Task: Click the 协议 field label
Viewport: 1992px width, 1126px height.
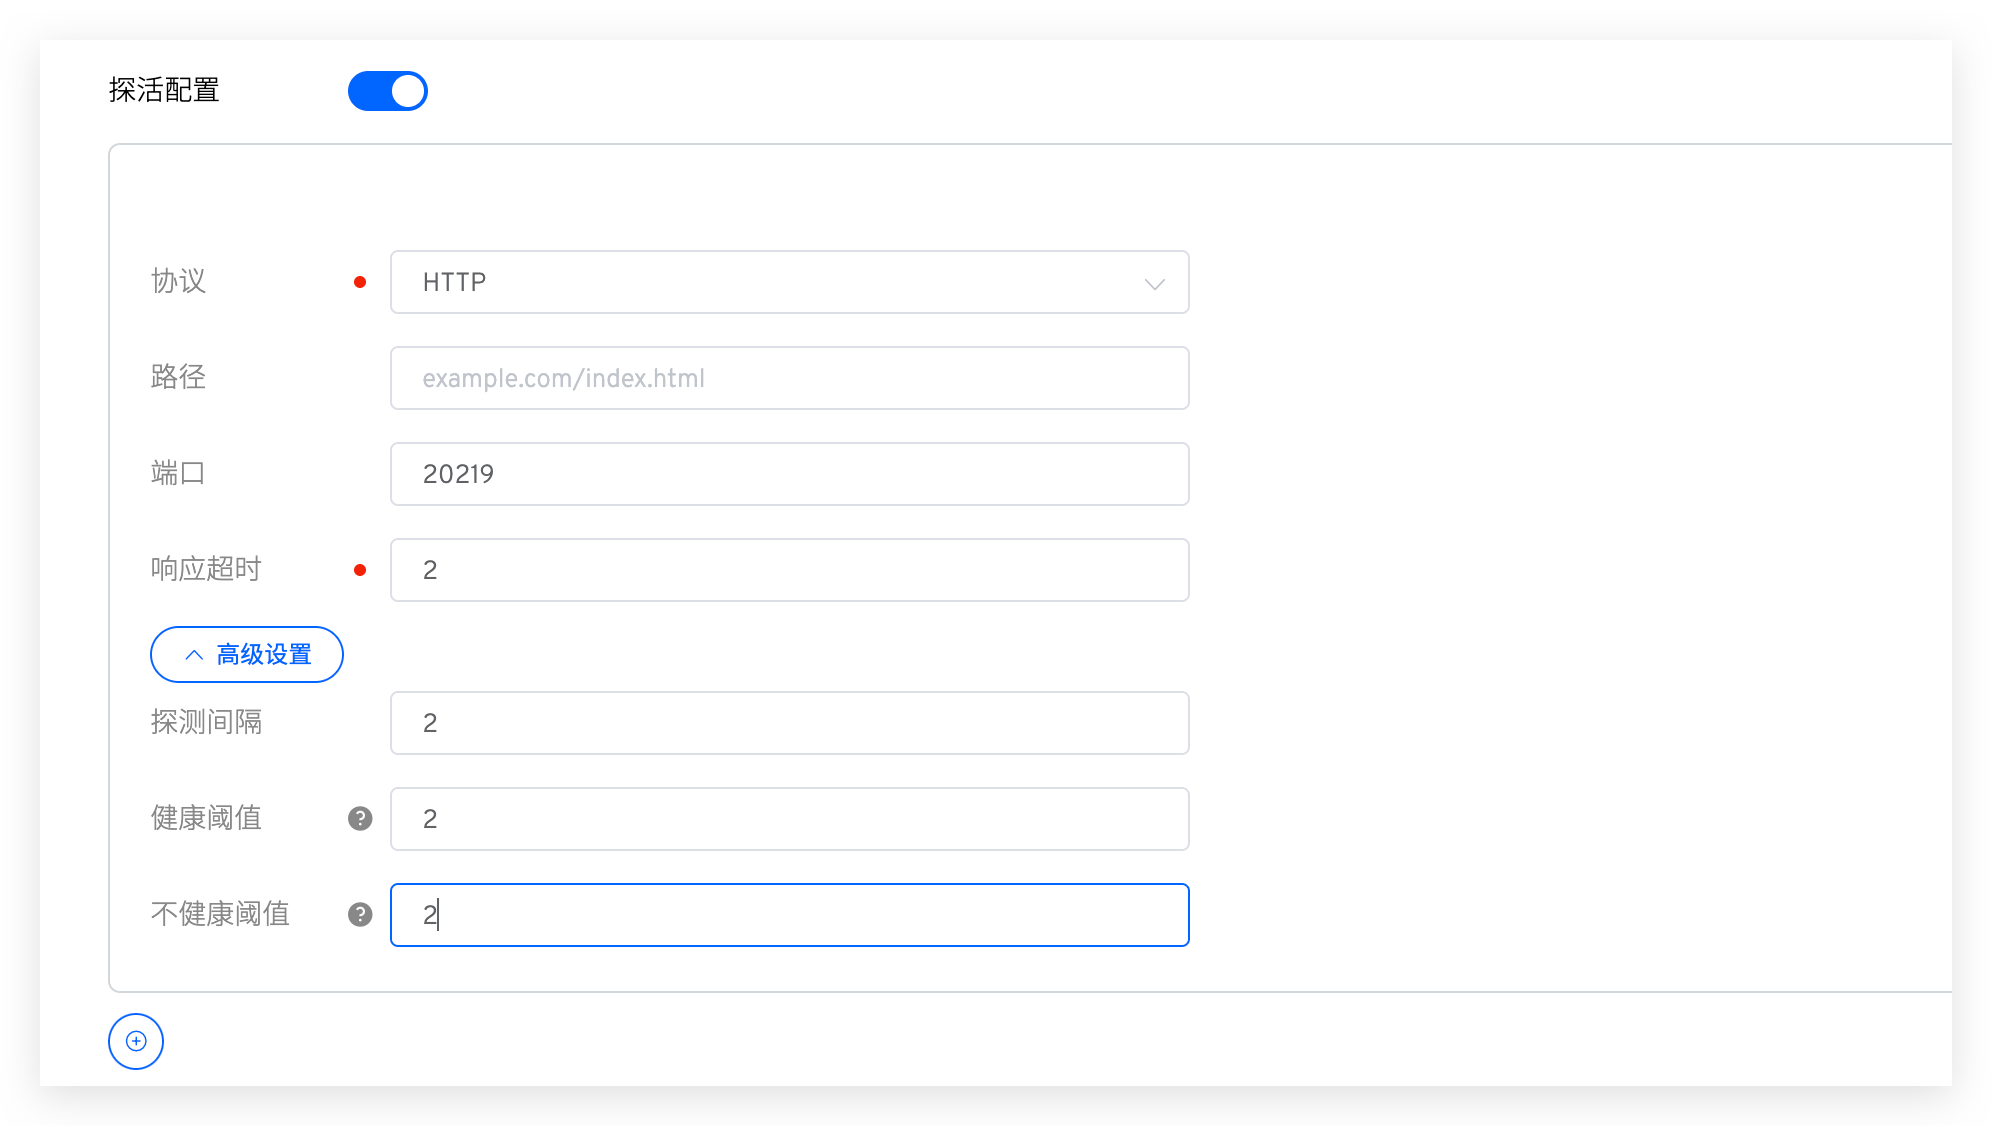Action: 178,281
